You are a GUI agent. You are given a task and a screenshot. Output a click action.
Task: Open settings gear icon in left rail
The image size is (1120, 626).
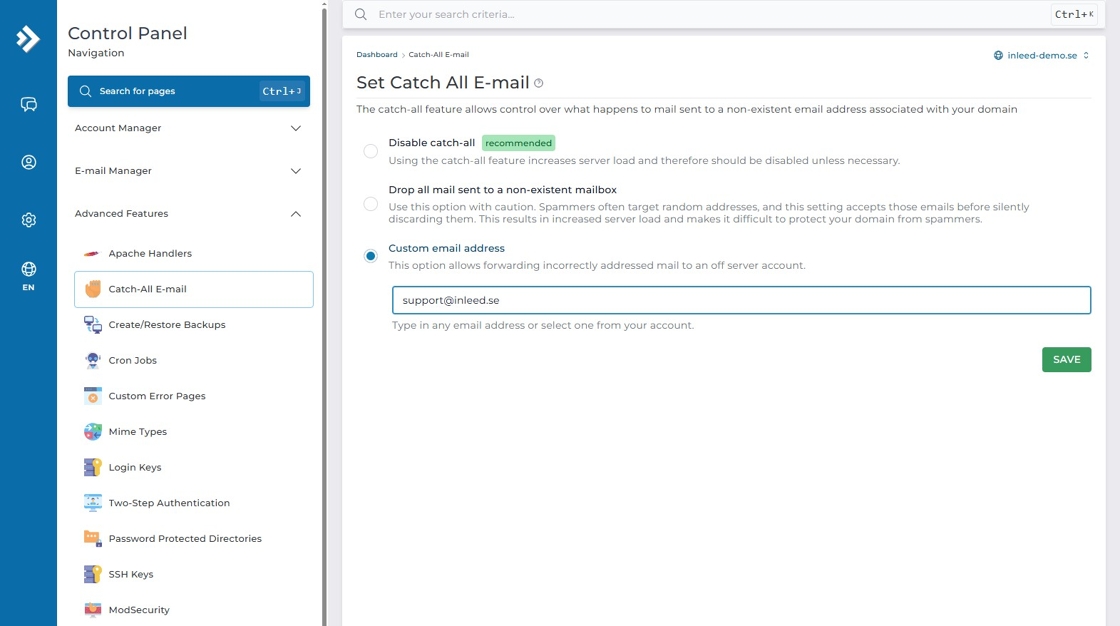[x=28, y=220]
